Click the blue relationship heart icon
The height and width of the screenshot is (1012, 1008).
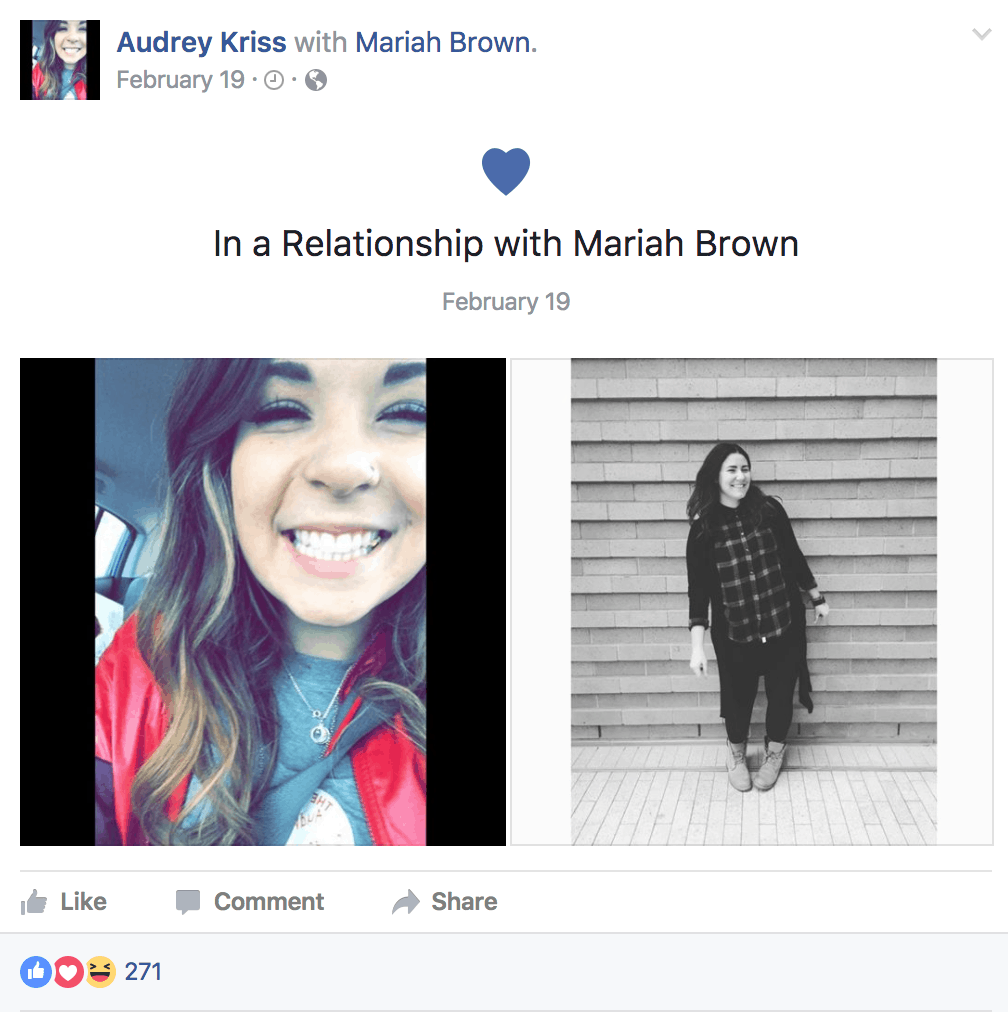coord(506,171)
